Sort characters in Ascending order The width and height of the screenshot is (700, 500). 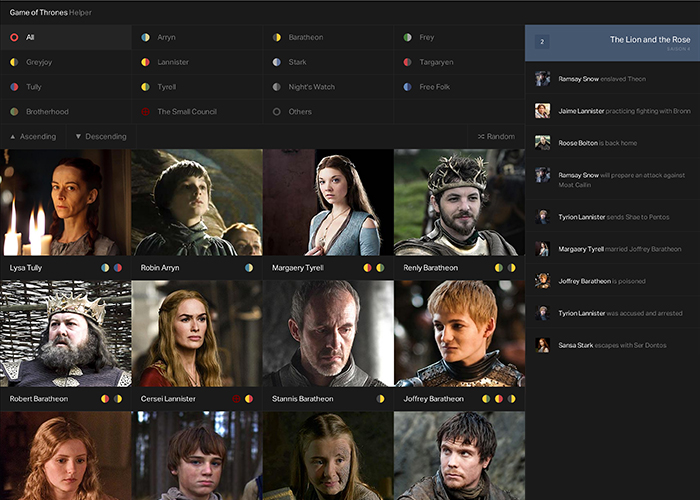(33, 137)
